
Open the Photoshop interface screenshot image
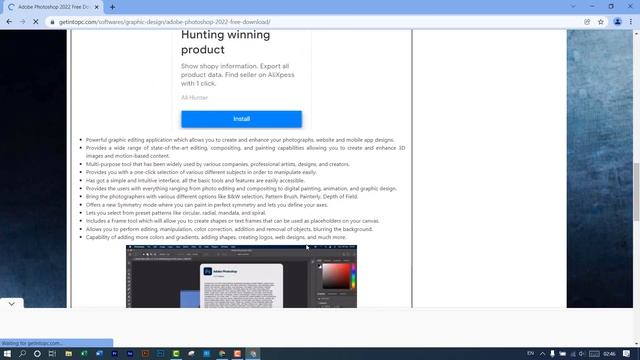241,276
